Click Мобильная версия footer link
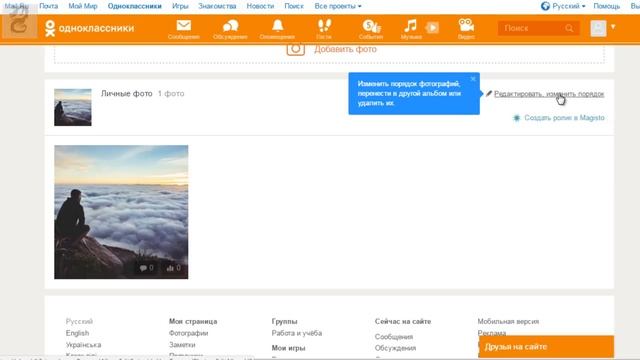 (x=508, y=322)
